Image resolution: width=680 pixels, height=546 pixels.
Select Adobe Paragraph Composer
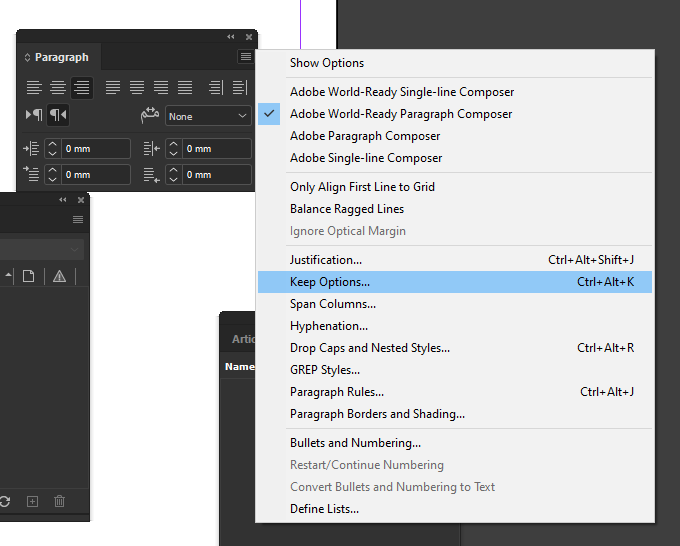point(455,136)
